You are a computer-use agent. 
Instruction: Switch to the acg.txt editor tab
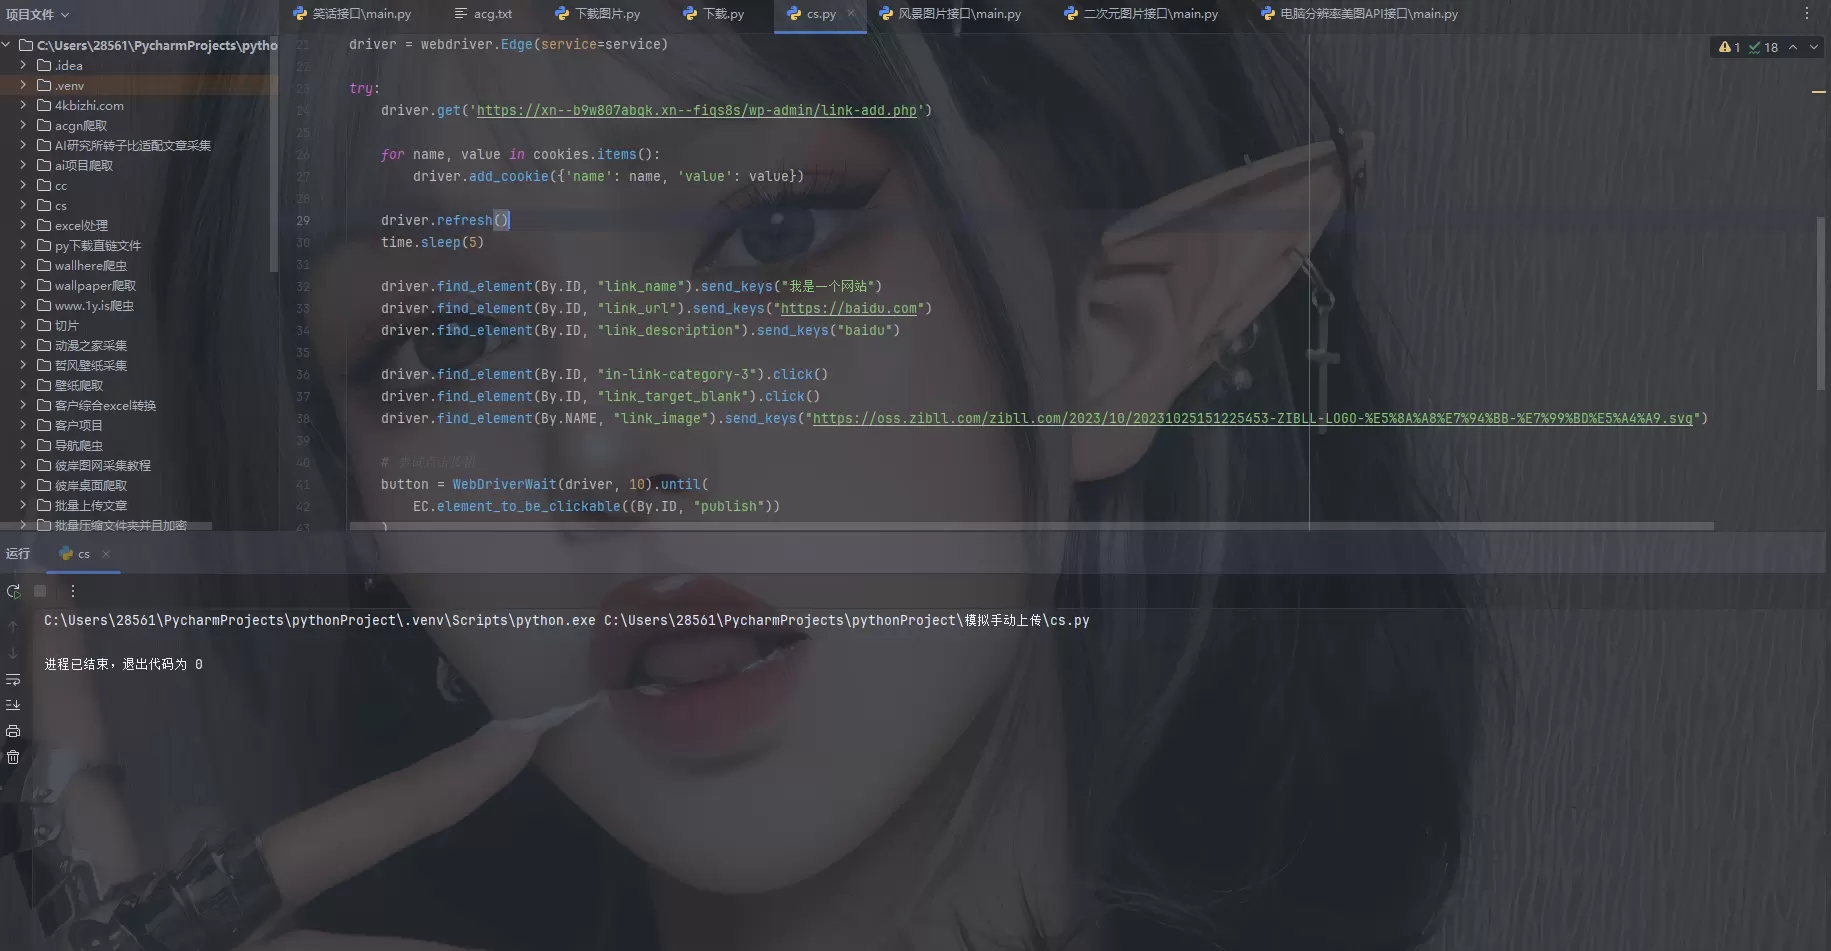[483, 14]
